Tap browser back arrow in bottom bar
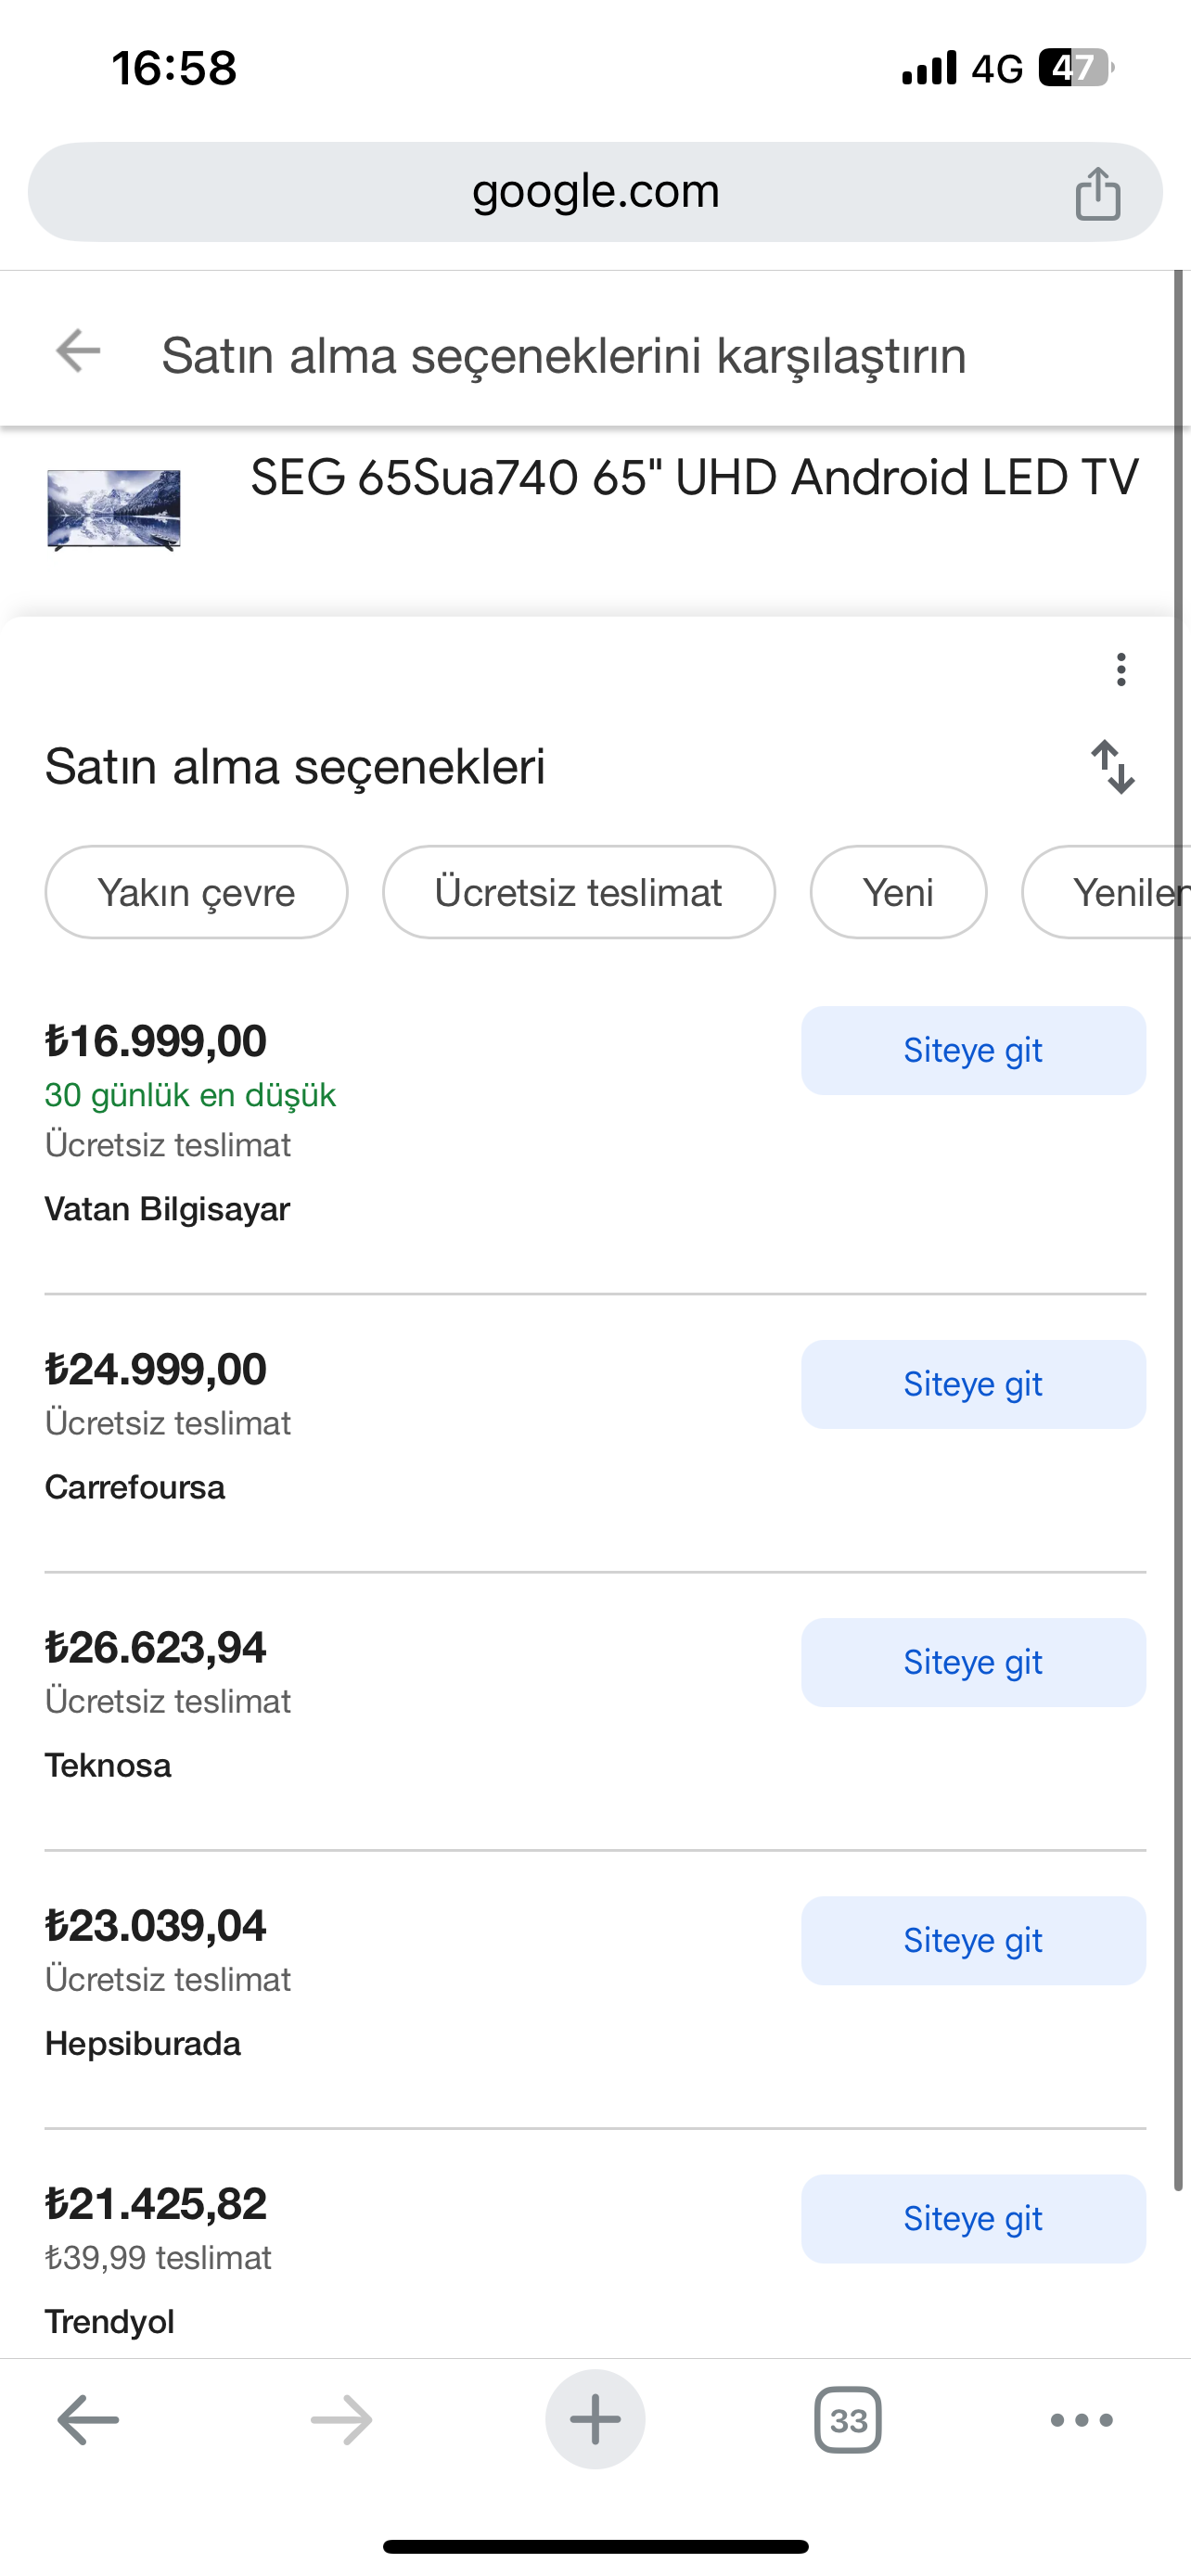This screenshot has height=2576, width=1191. pos(88,2420)
